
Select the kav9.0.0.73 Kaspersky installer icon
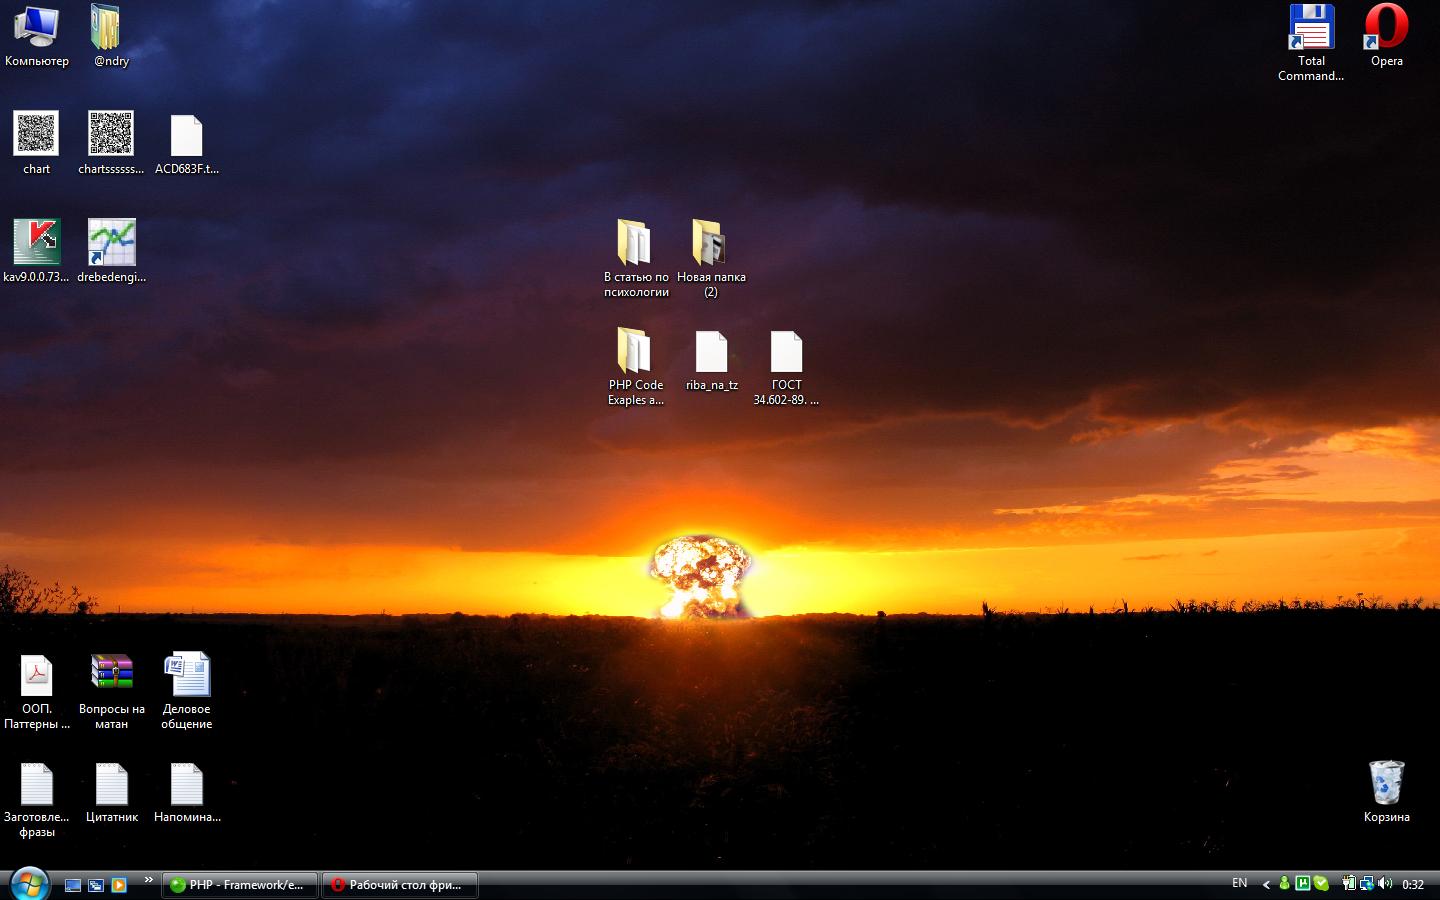pos(36,243)
